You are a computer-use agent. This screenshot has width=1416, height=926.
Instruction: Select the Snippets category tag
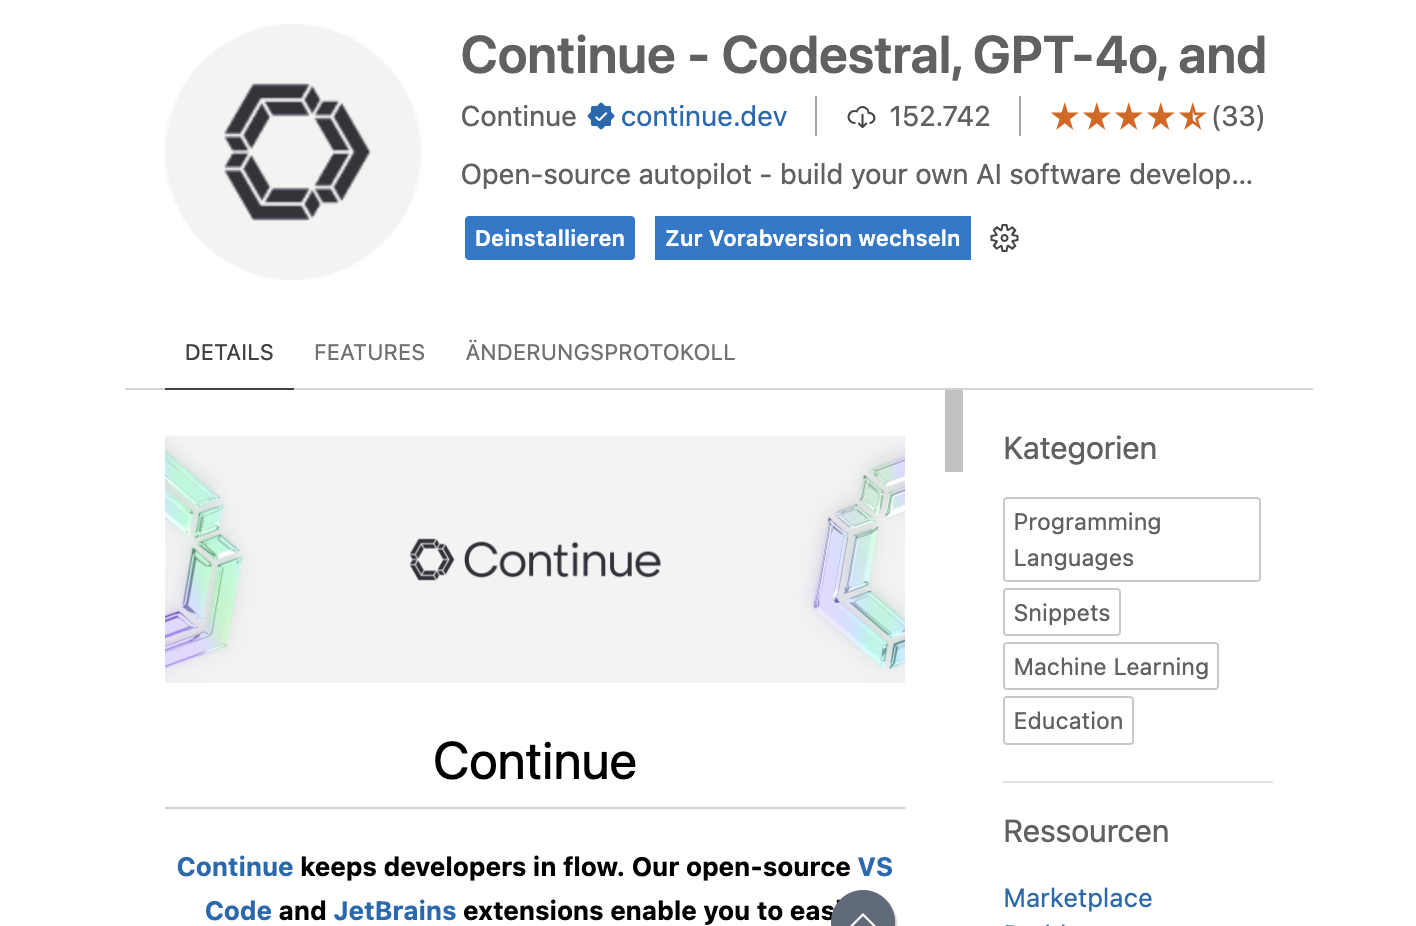click(x=1062, y=612)
